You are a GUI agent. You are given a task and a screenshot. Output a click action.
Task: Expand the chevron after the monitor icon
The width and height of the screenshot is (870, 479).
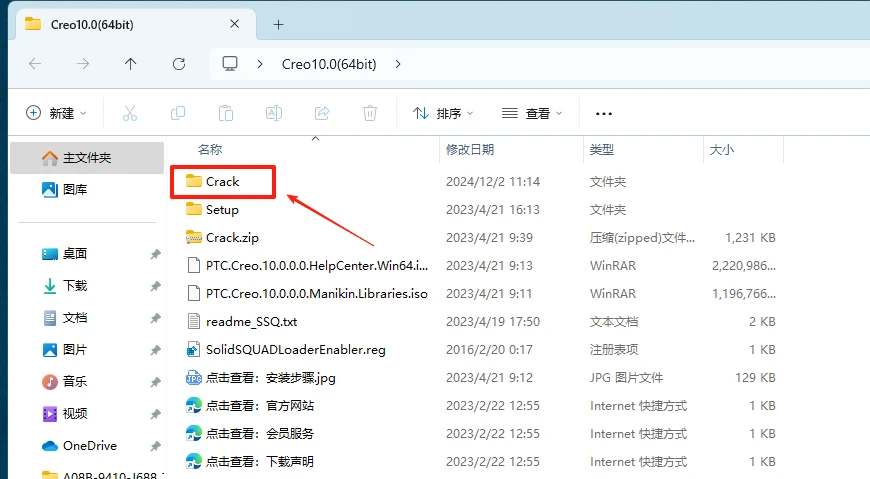(260, 64)
